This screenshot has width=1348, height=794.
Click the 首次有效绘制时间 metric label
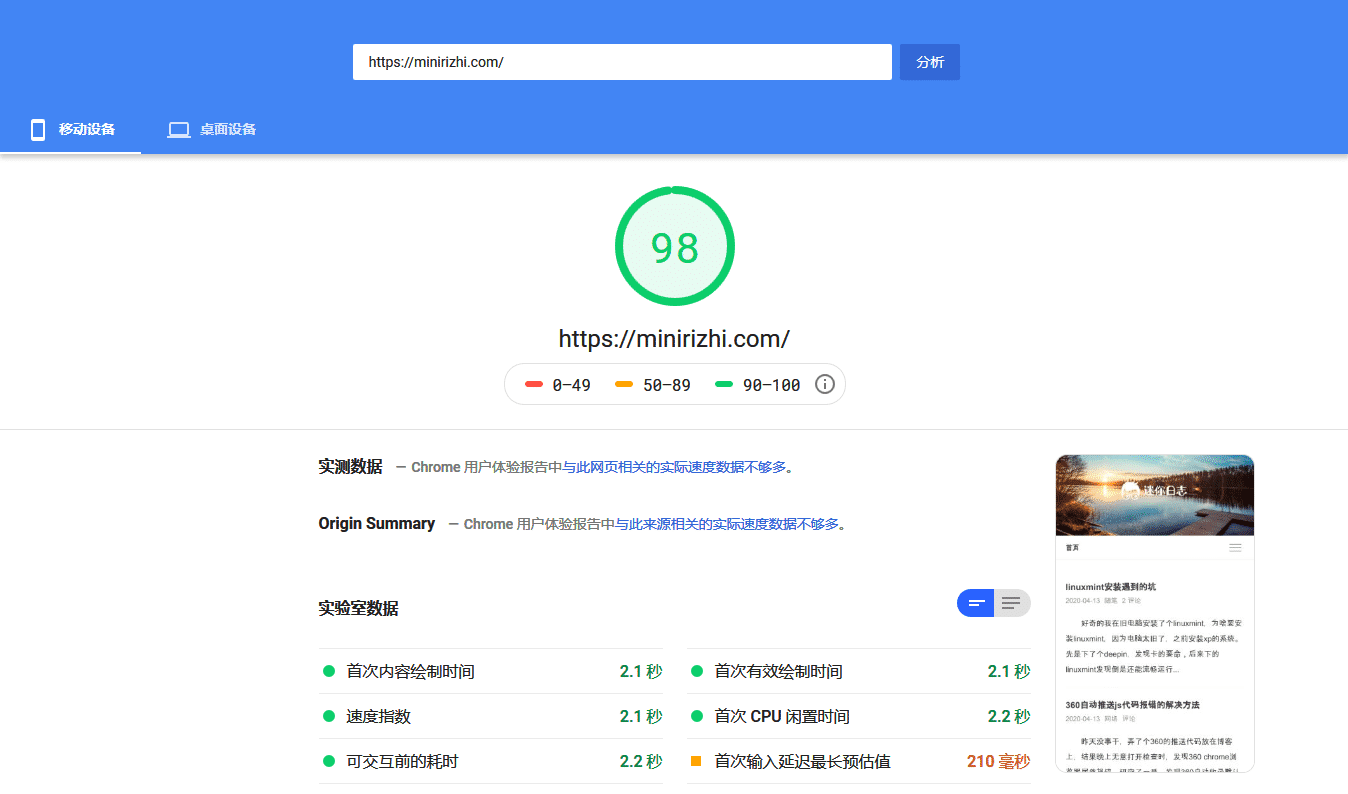778,671
